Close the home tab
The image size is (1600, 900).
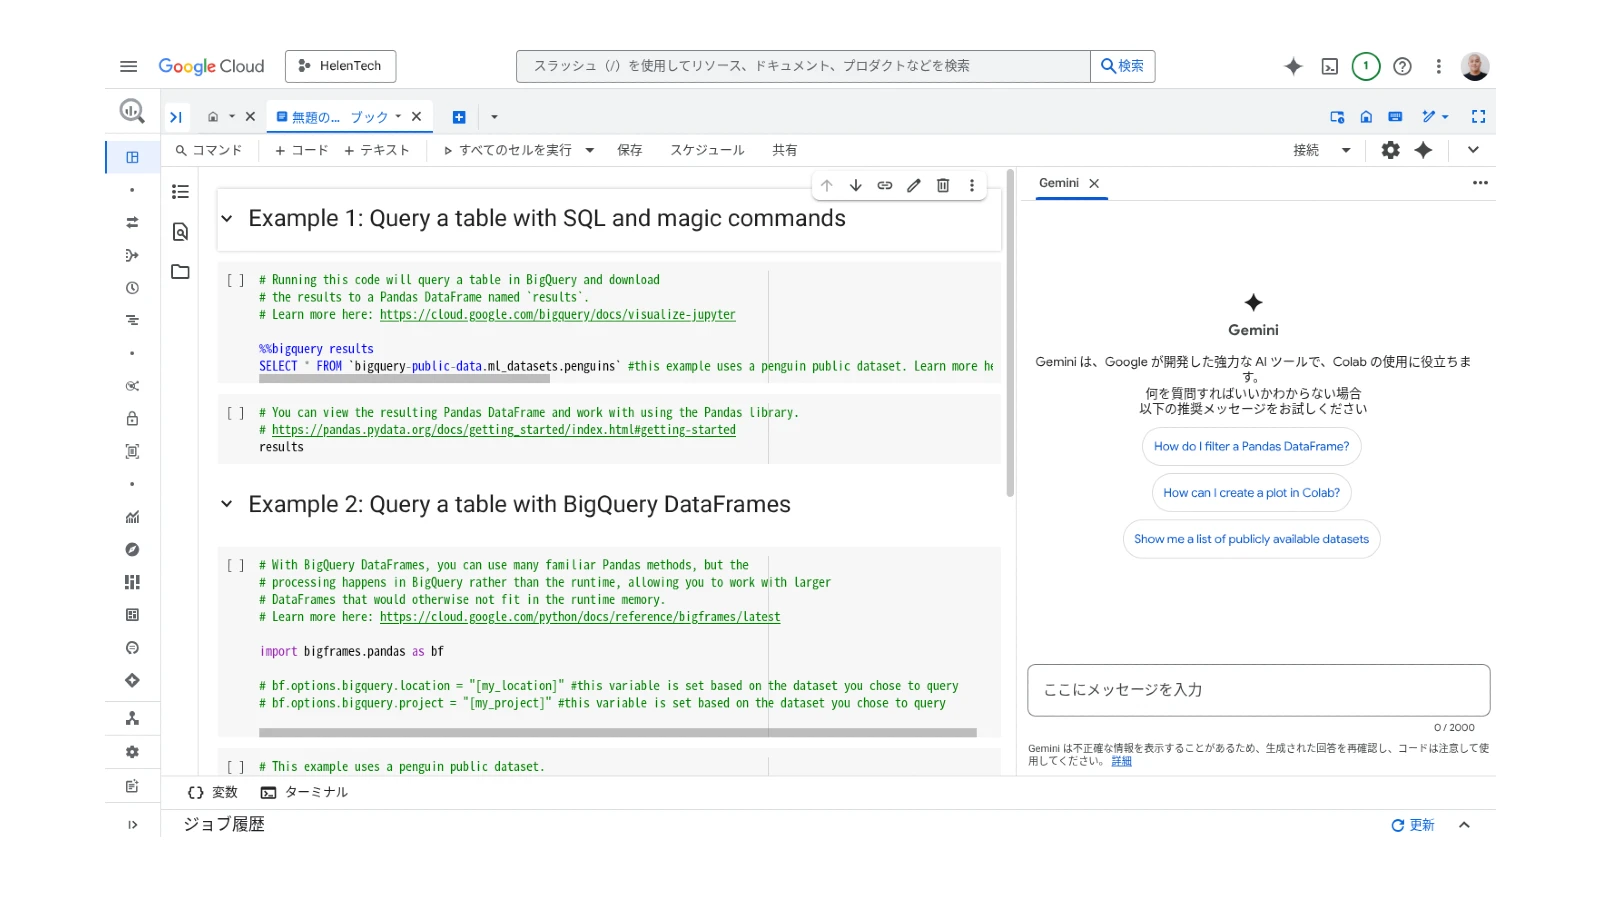coord(250,117)
